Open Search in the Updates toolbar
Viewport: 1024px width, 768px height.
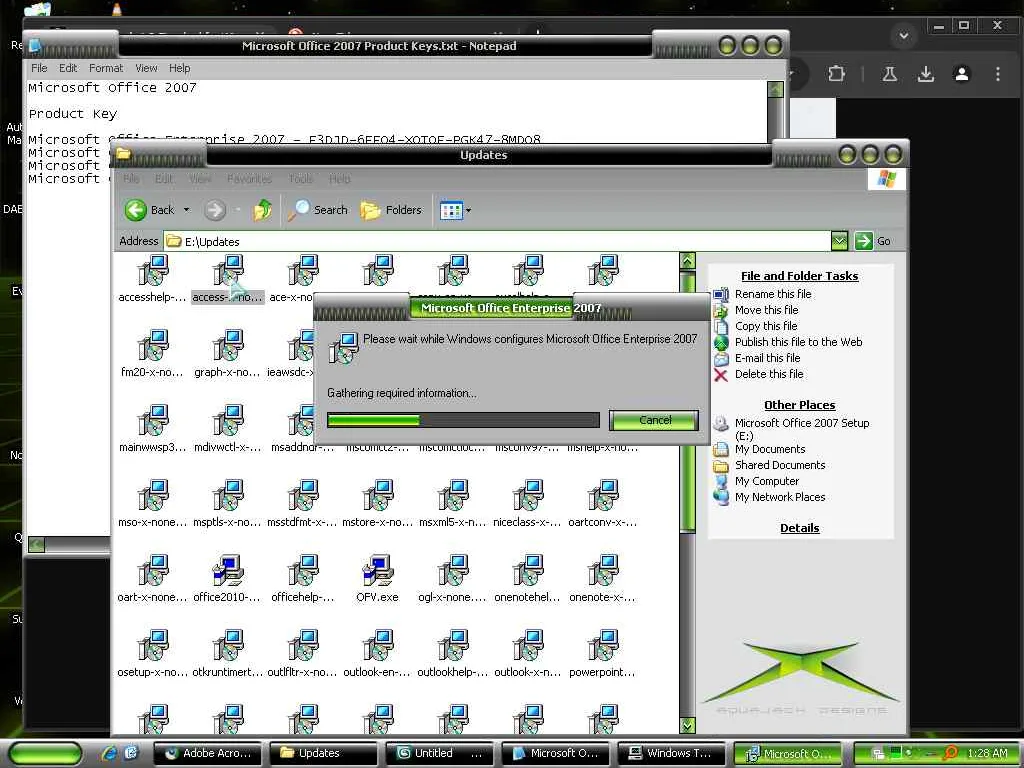pos(318,210)
